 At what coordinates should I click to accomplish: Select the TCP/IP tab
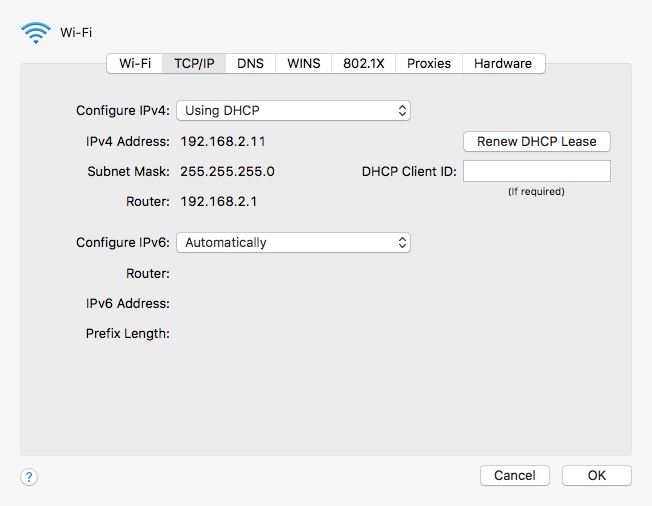click(194, 63)
